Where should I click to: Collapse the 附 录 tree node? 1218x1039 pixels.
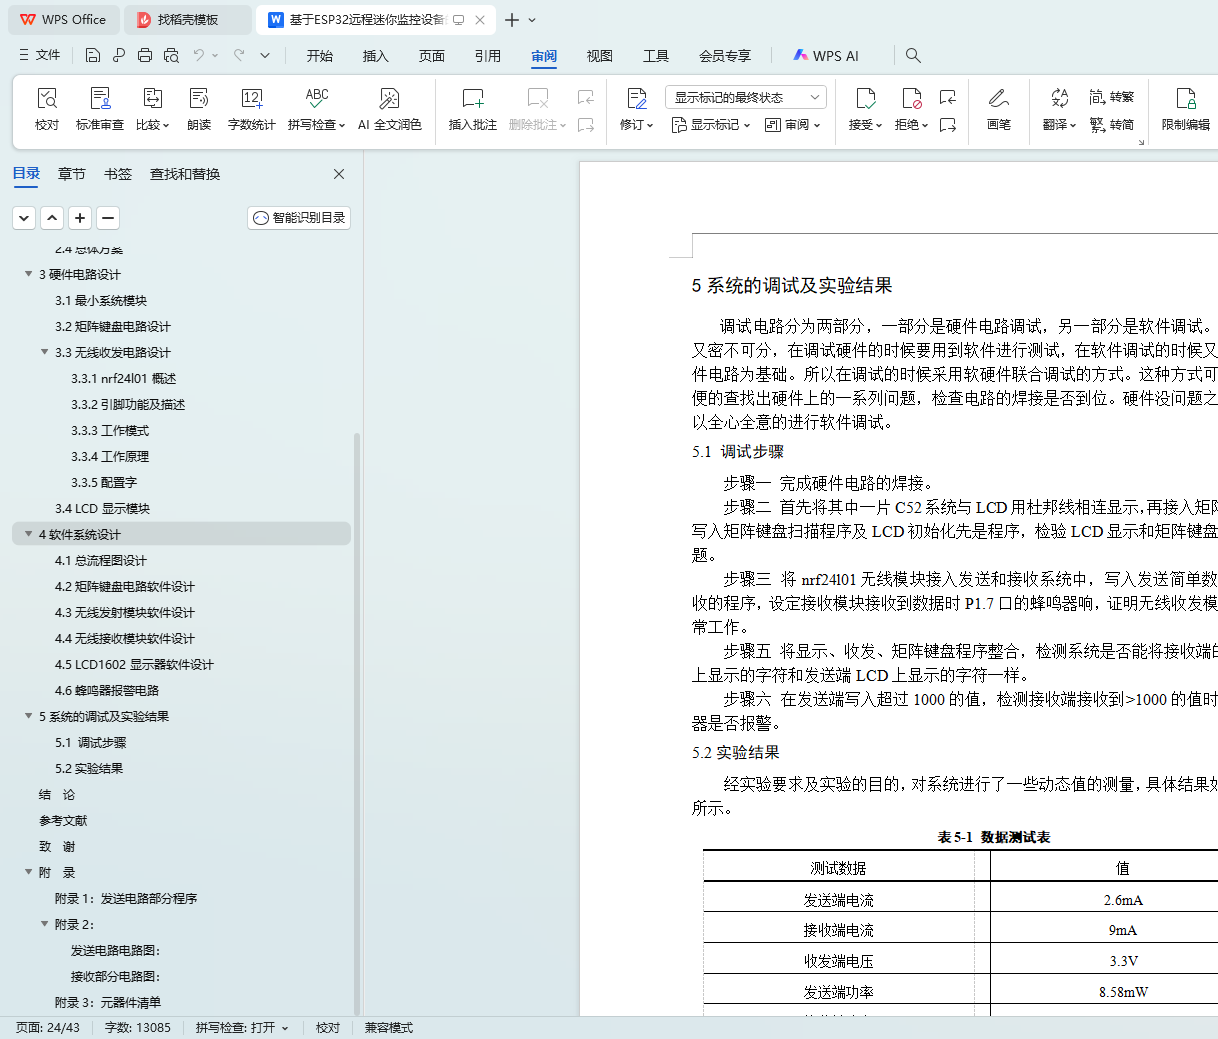point(29,872)
